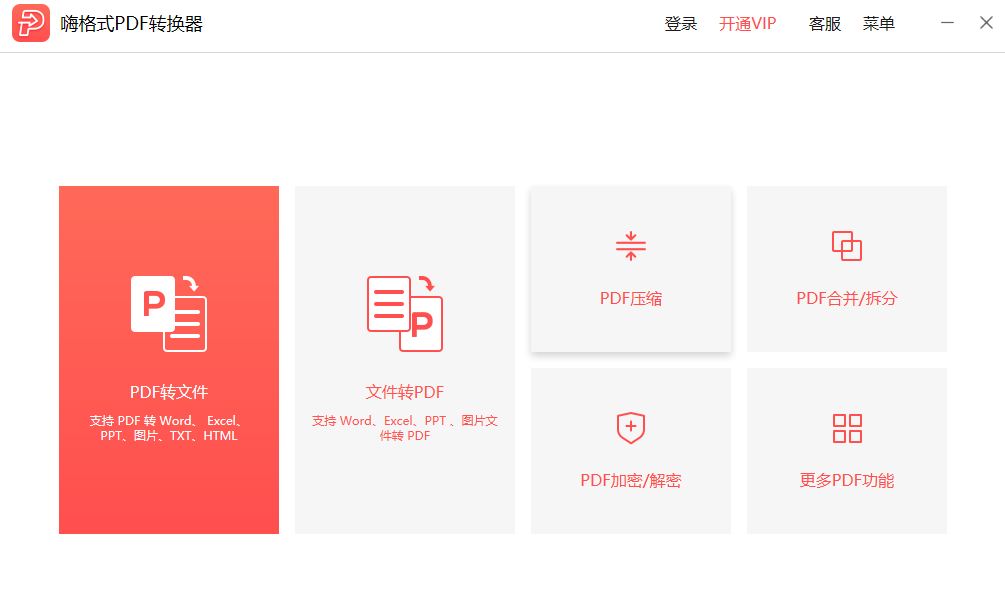Click the 嗨格式 app logo
This screenshot has height=615, width=1005.
click(x=29, y=23)
